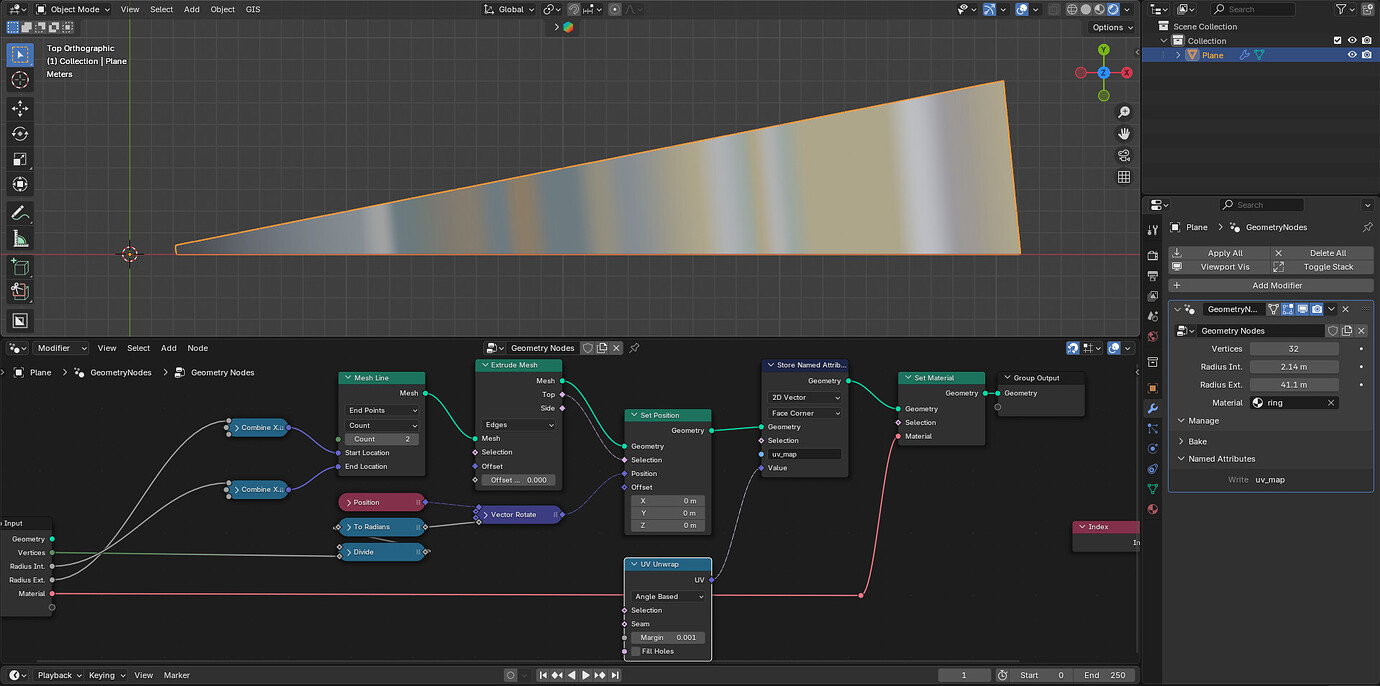
Task: Switch orthographic/perspective grid icon
Action: (x=1124, y=177)
